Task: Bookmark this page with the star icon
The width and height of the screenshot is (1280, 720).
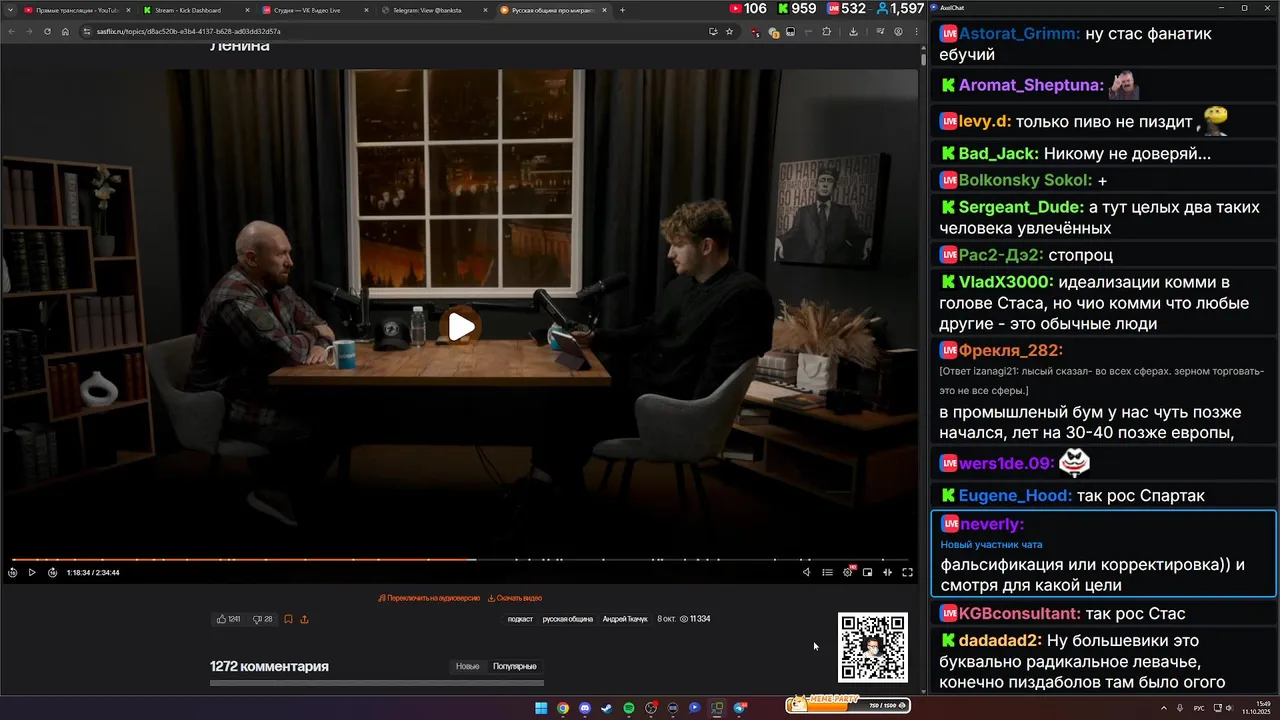Action: tap(730, 31)
